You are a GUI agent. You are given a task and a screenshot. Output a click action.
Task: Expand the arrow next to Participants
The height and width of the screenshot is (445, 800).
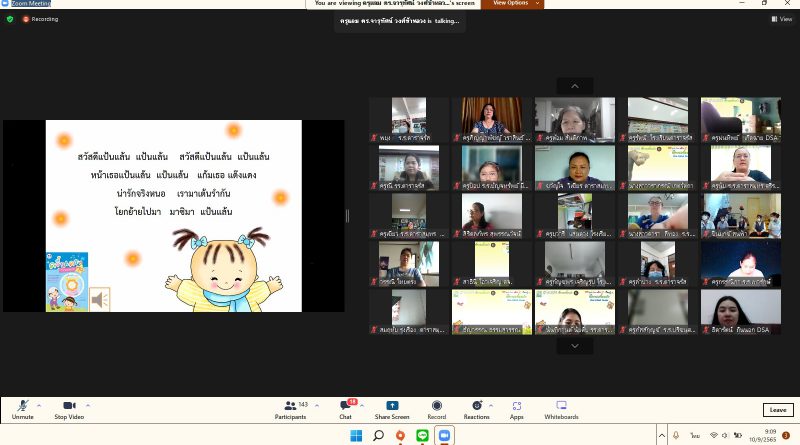(317, 406)
